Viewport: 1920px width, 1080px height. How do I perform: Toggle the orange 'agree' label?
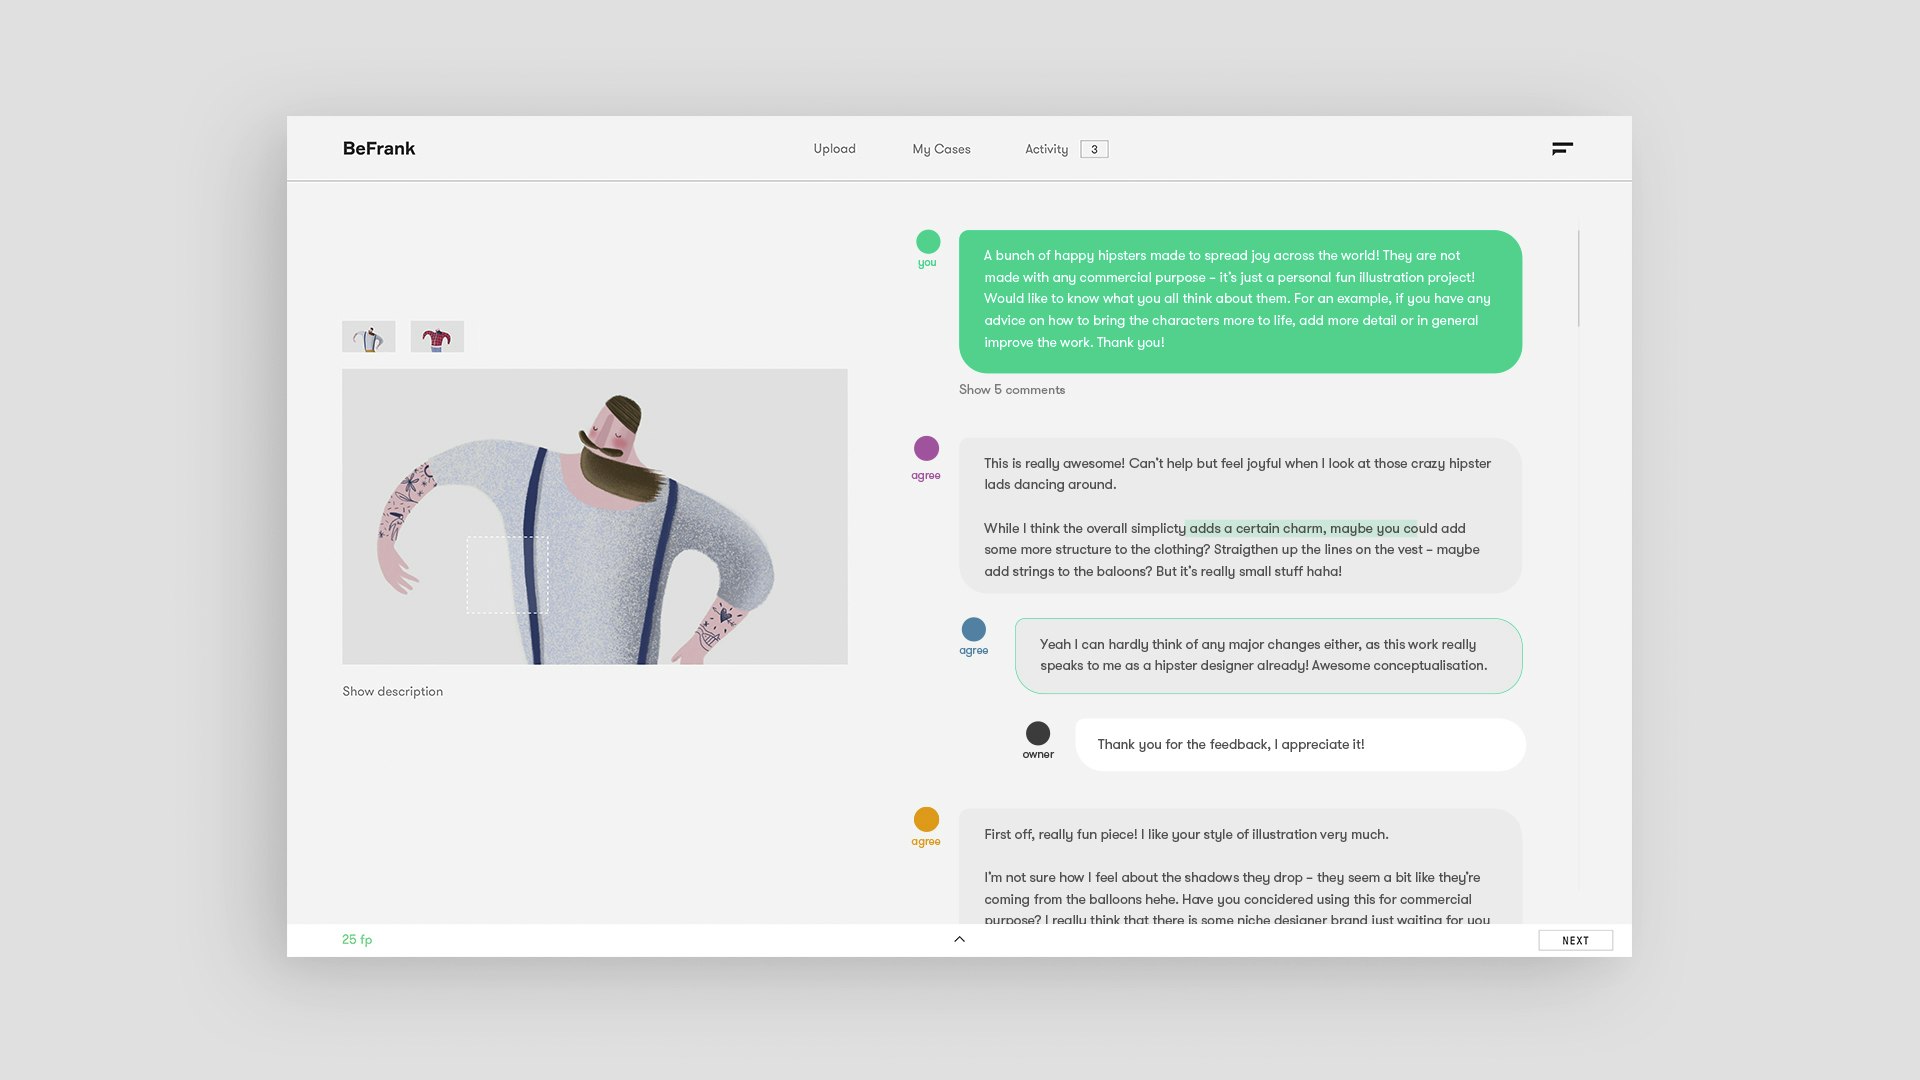926,842
